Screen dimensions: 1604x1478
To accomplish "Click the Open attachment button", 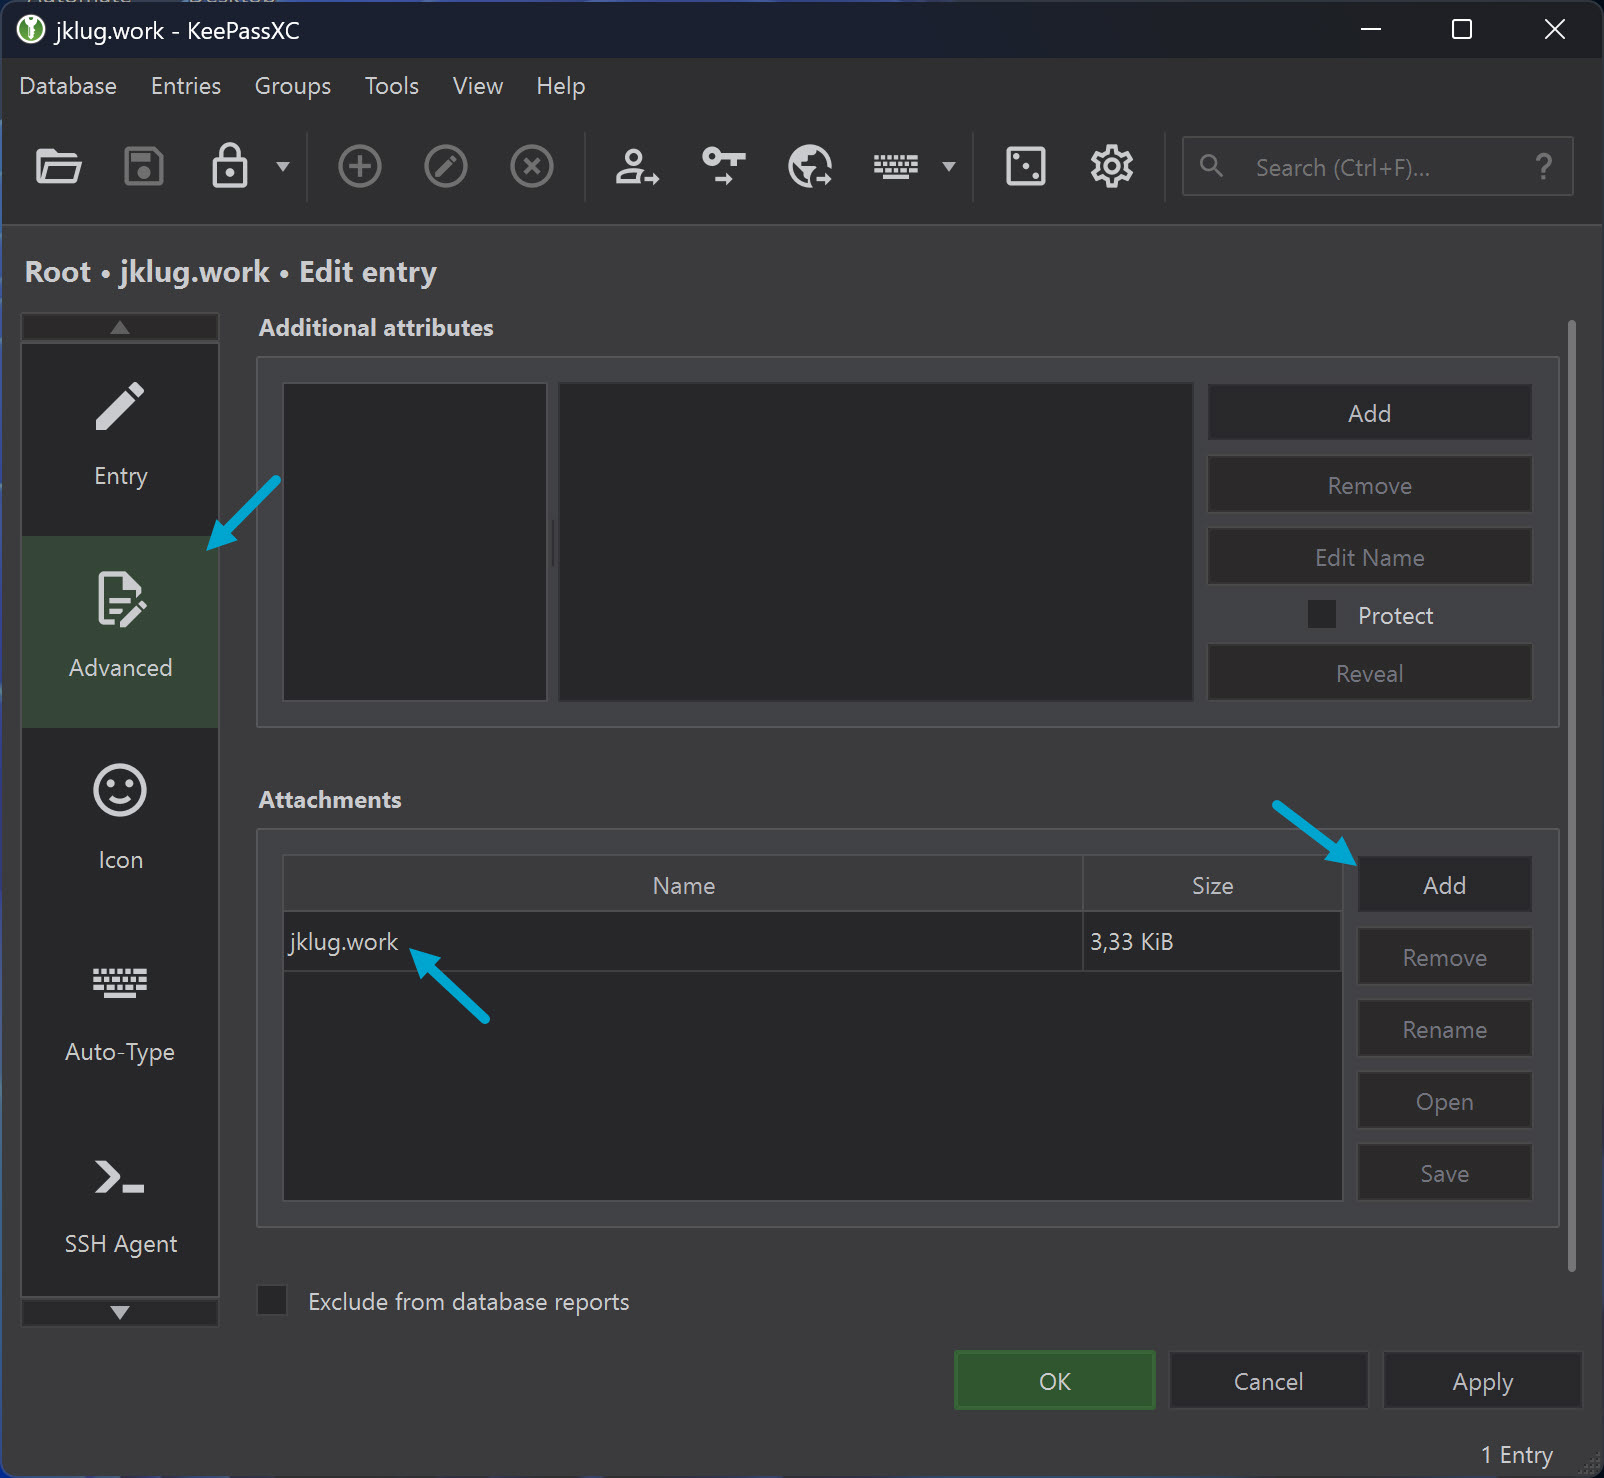I will point(1444,1101).
